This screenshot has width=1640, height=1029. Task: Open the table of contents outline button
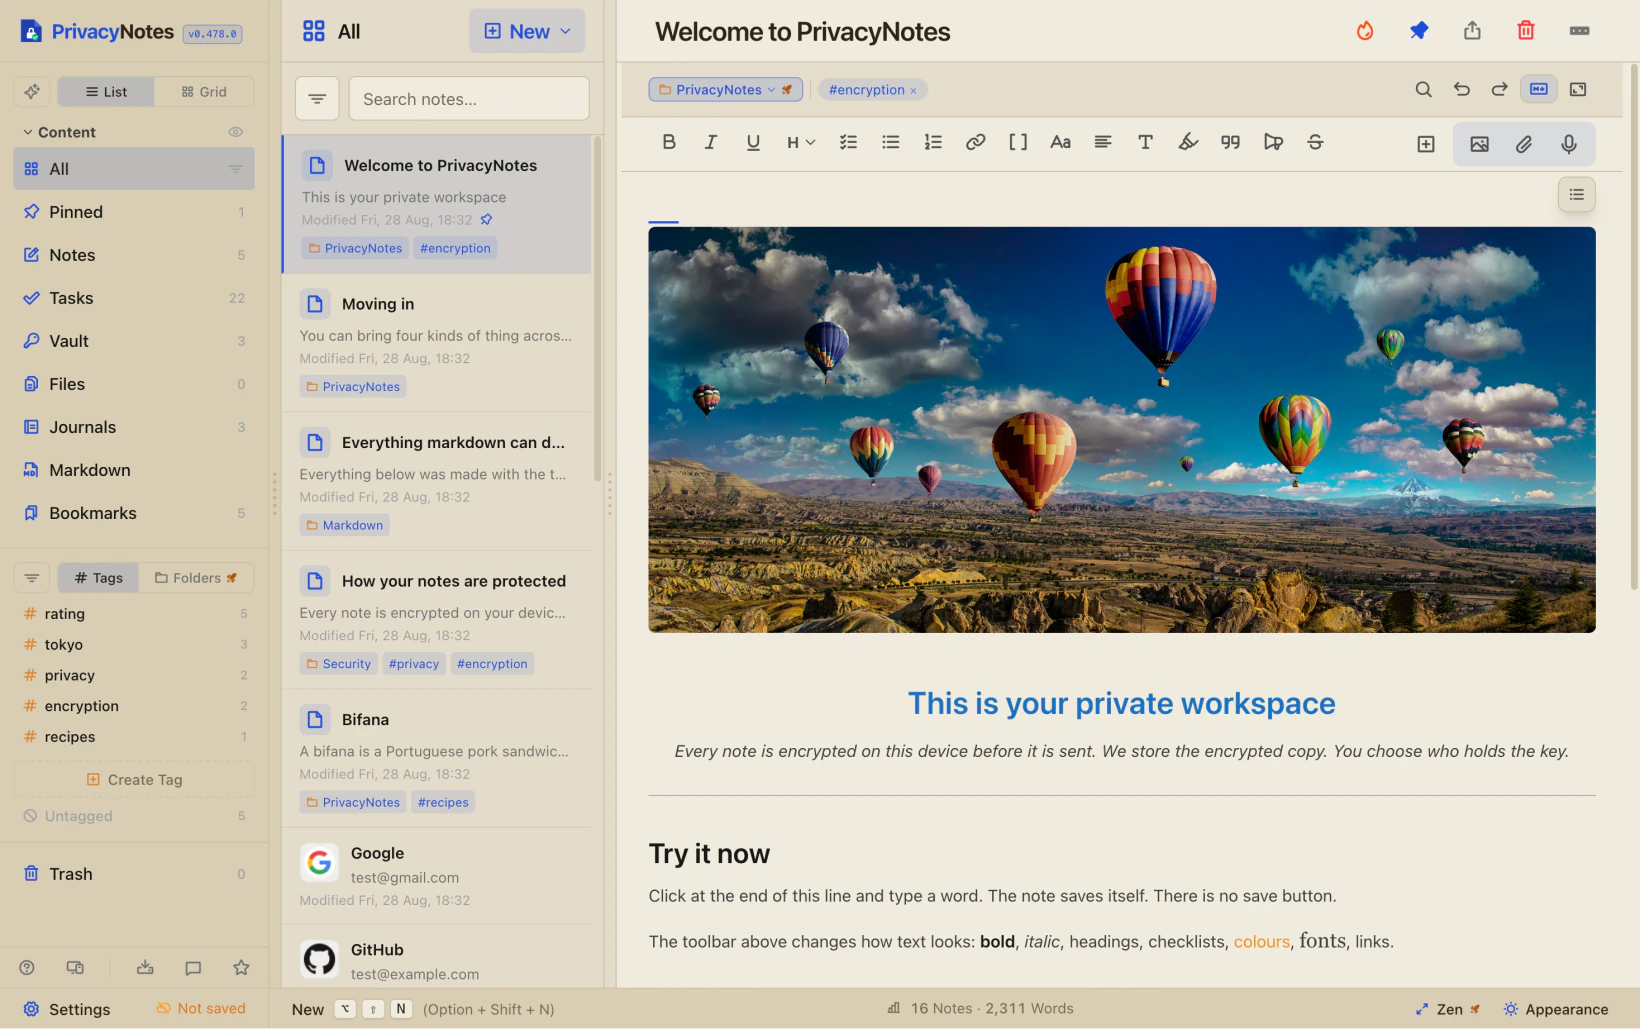1576,194
